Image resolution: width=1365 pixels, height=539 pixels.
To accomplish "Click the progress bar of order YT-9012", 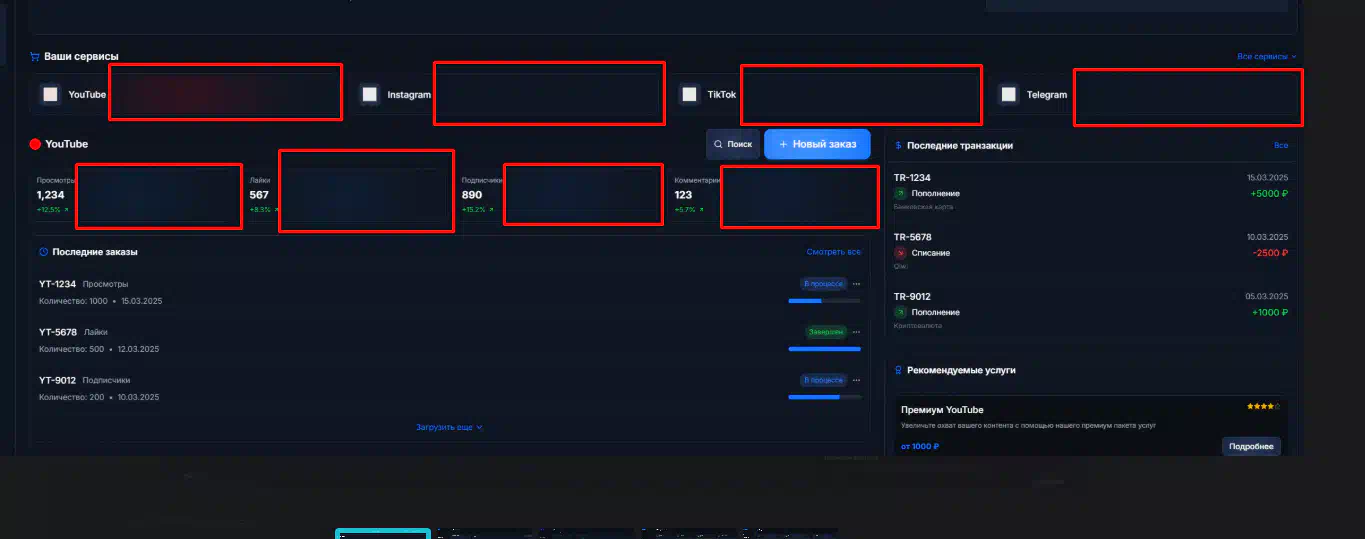I will tap(824, 397).
